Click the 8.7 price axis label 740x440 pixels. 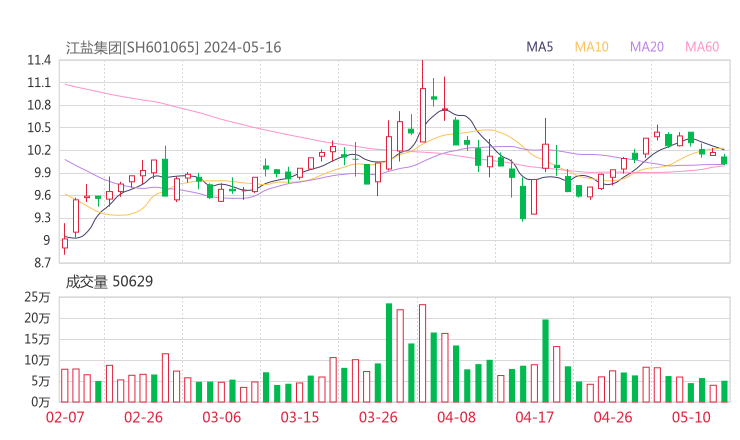pos(42,263)
